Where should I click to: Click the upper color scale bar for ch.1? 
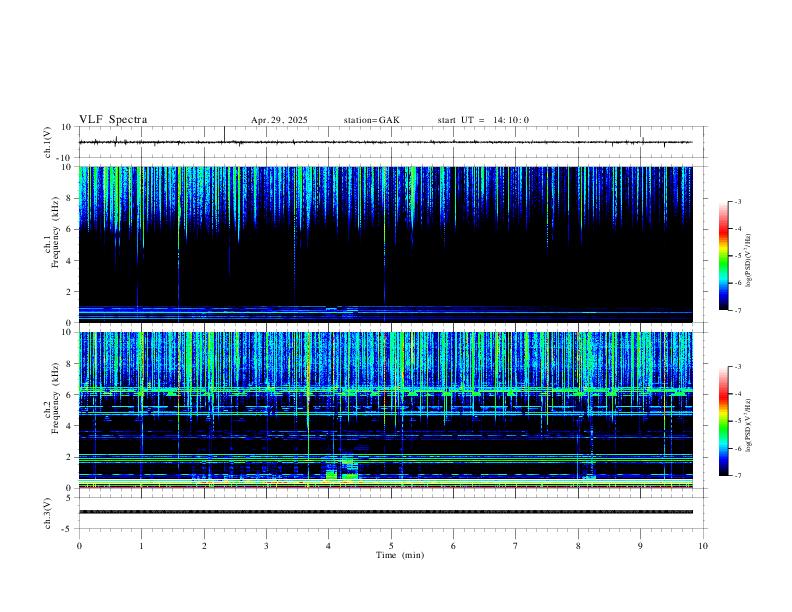tap(723, 256)
